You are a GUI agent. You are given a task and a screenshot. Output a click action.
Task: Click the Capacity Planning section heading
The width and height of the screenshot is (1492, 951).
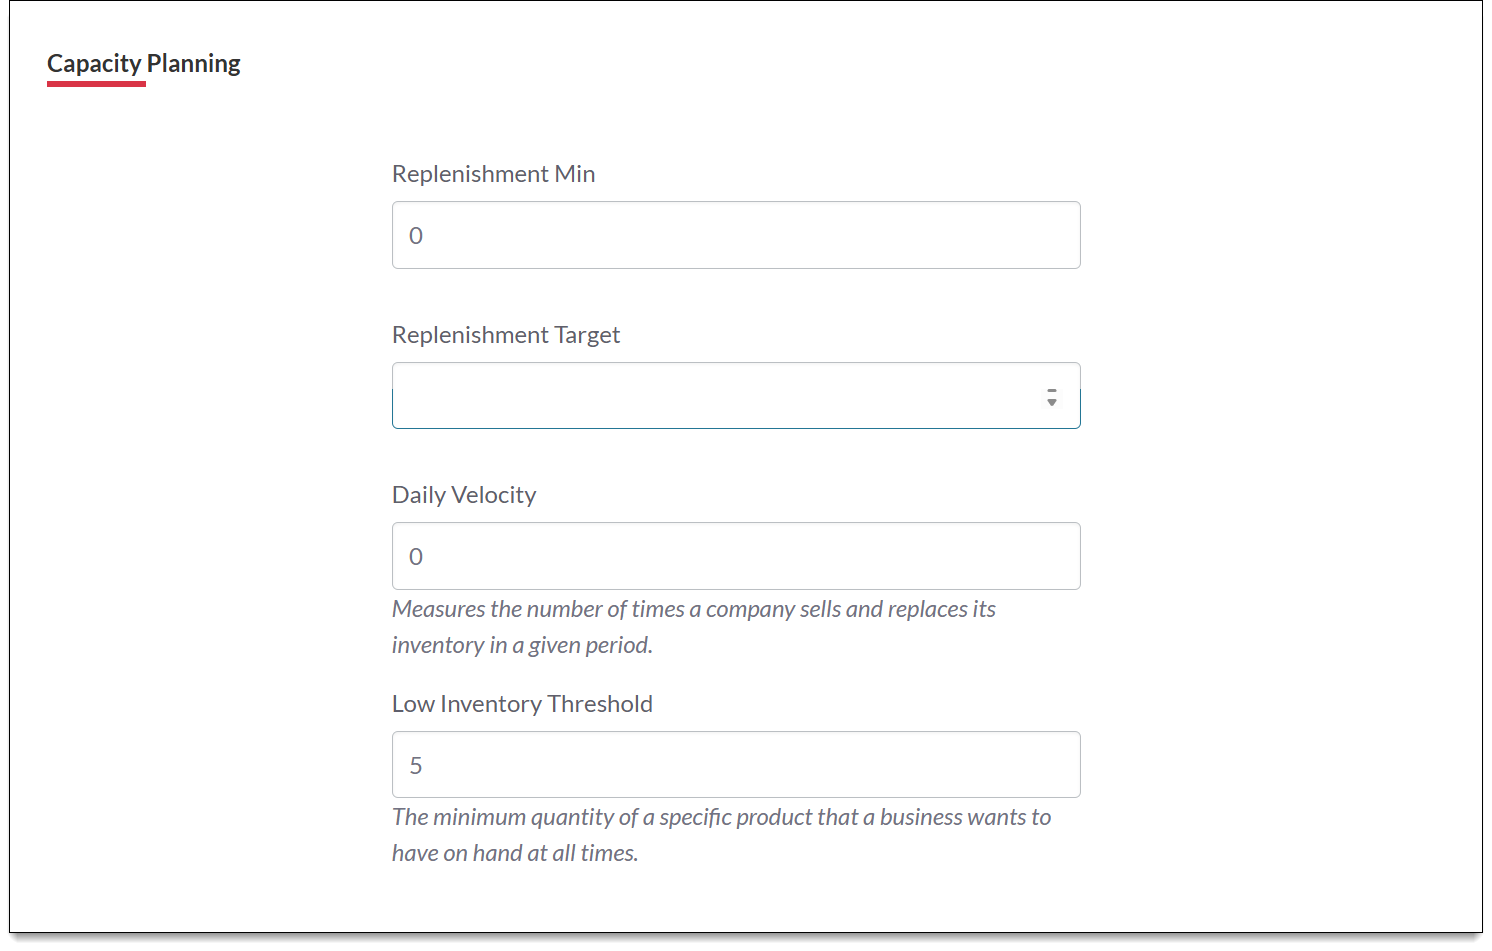pos(144,63)
